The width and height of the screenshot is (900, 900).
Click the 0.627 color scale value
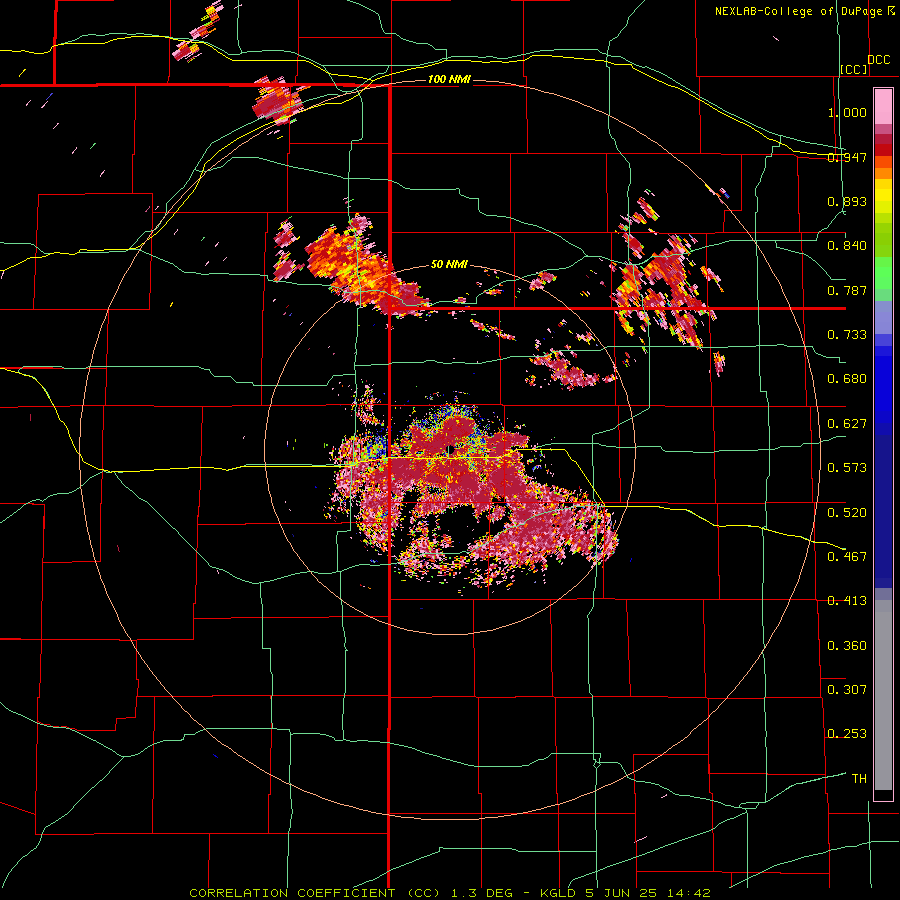[847, 424]
